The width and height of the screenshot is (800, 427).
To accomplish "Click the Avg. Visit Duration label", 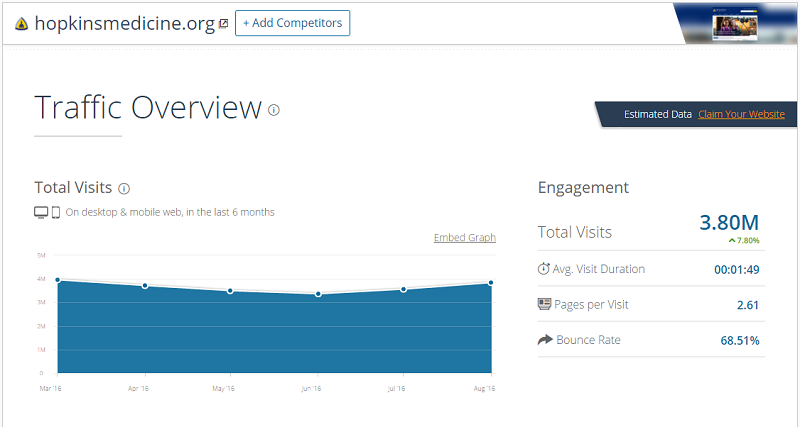I will click(598, 269).
